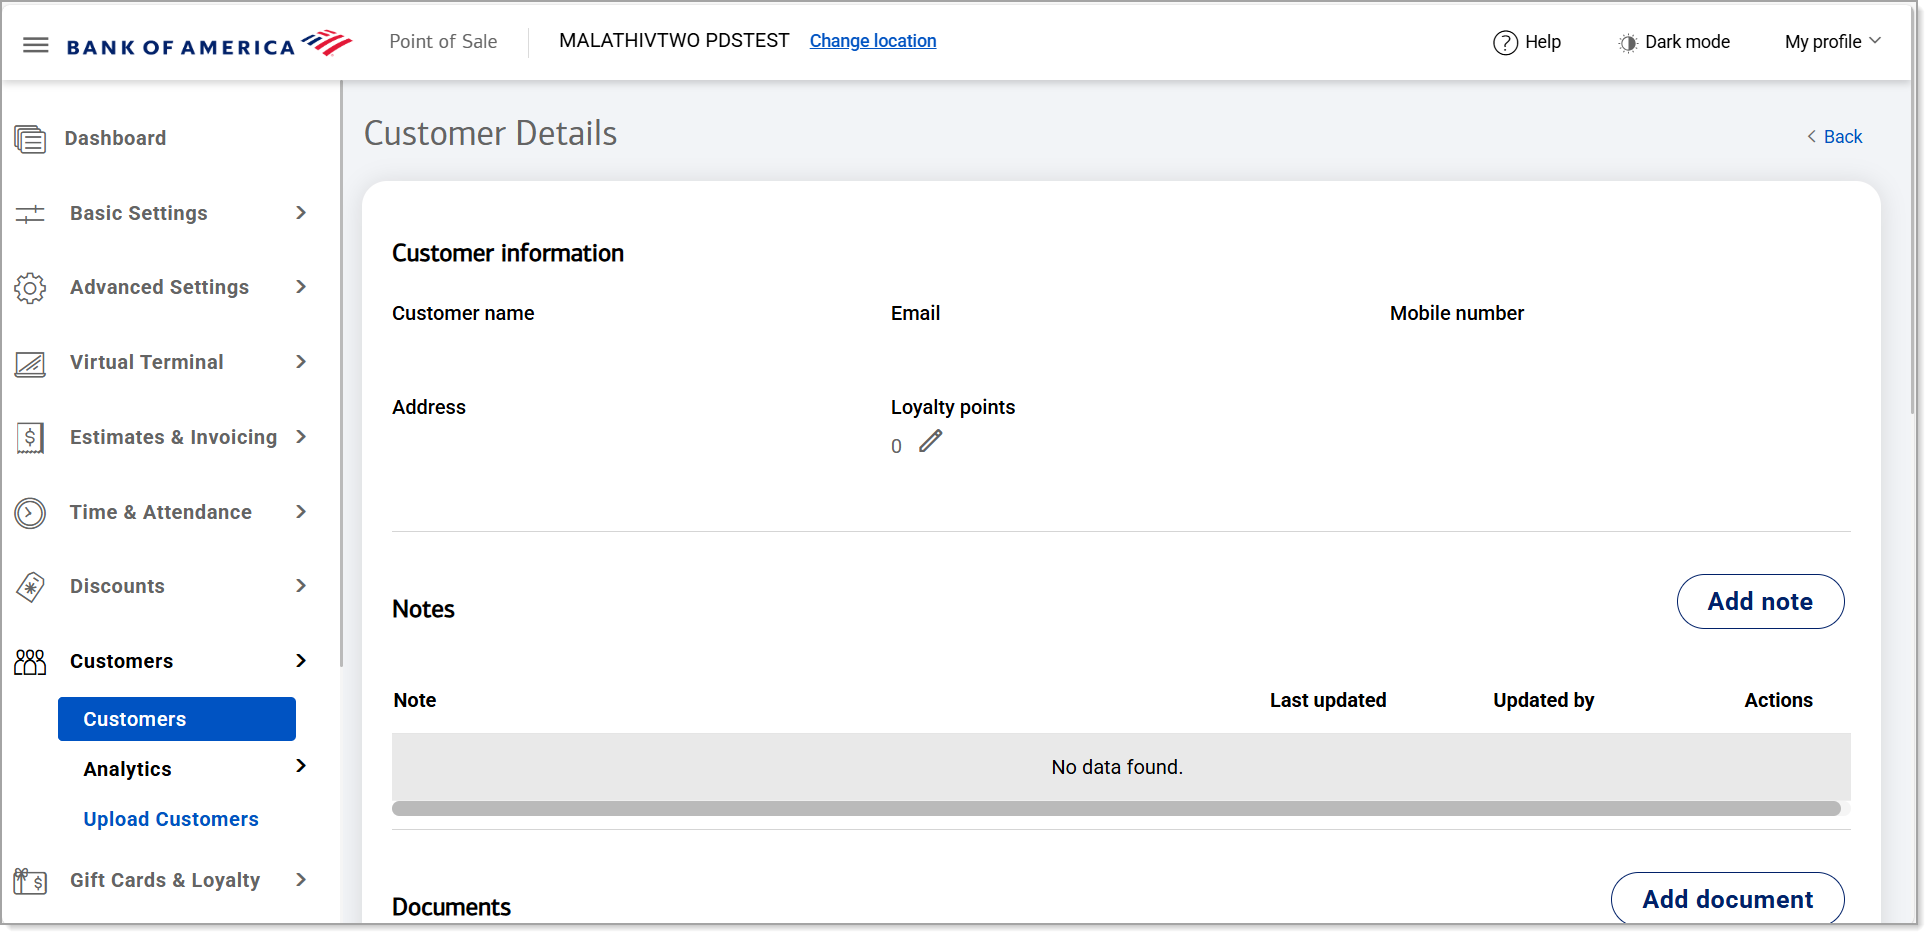Click the Customers people icon
Image resolution: width=1930 pixels, height=937 pixels.
pos(30,662)
